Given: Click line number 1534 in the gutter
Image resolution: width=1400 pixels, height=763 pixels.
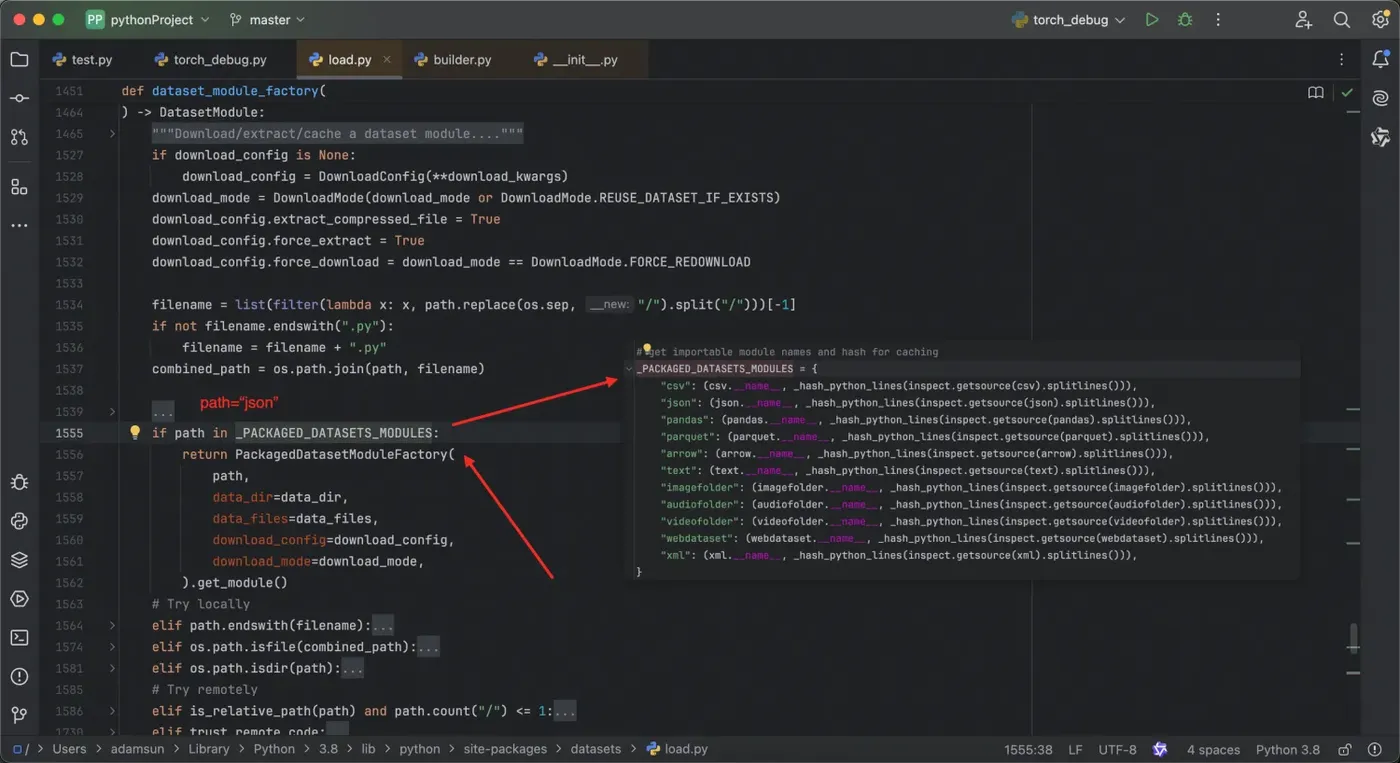Looking at the screenshot, I should 69,305.
